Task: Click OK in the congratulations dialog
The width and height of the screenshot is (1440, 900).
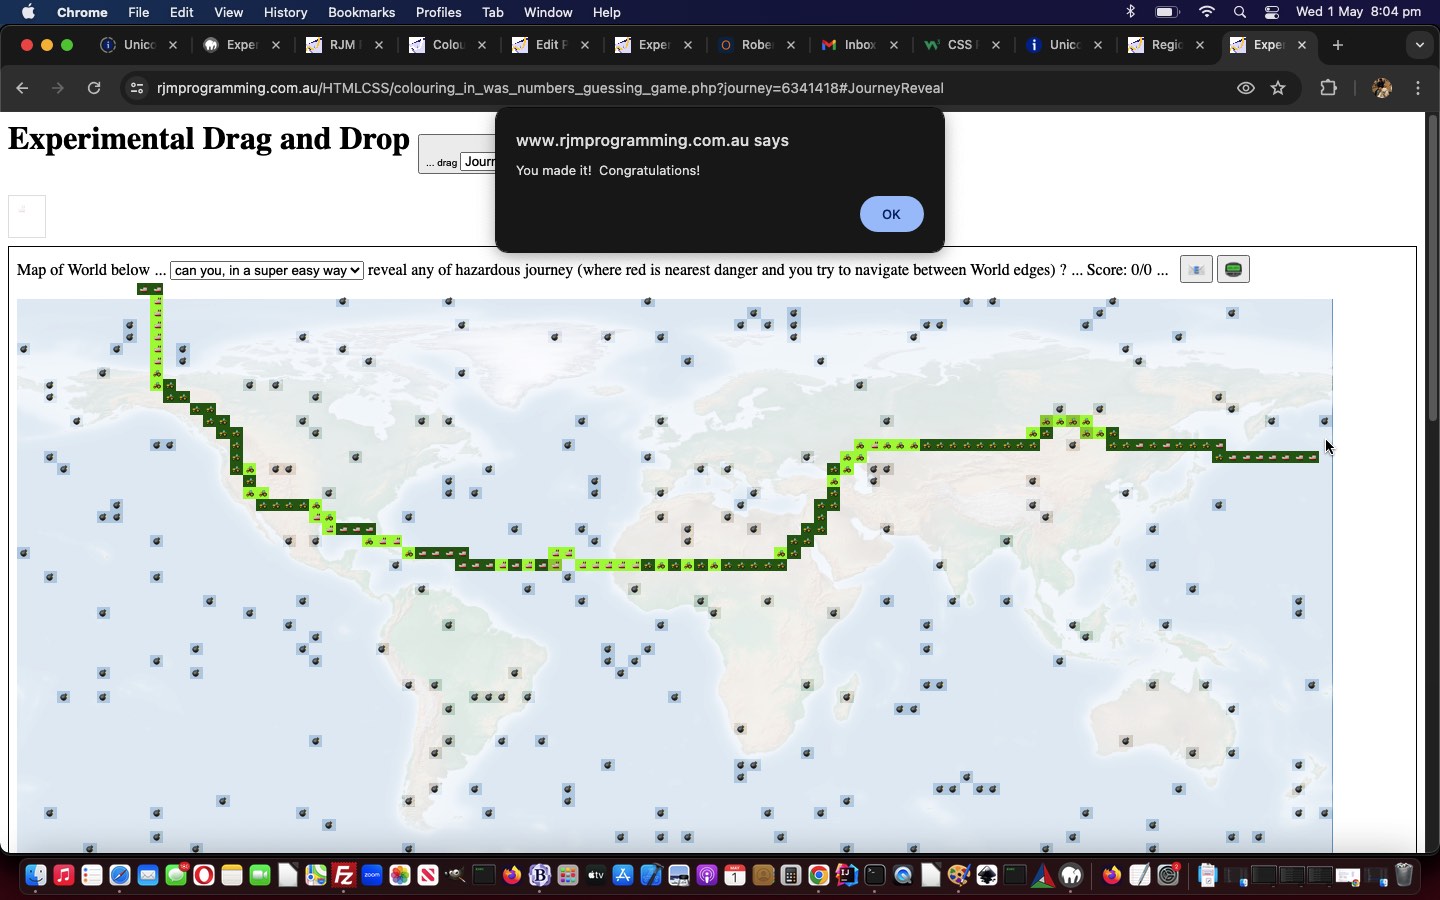Action: click(891, 214)
